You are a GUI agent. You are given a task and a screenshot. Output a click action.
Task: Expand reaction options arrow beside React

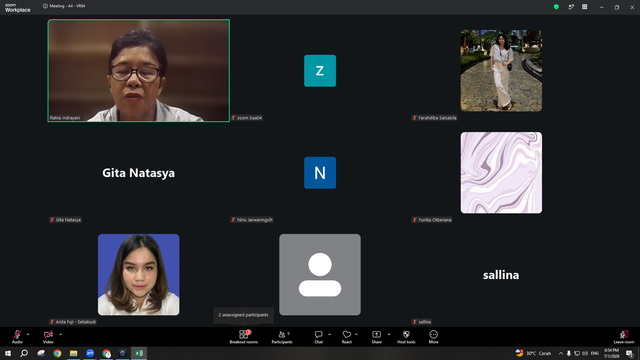coord(356,334)
